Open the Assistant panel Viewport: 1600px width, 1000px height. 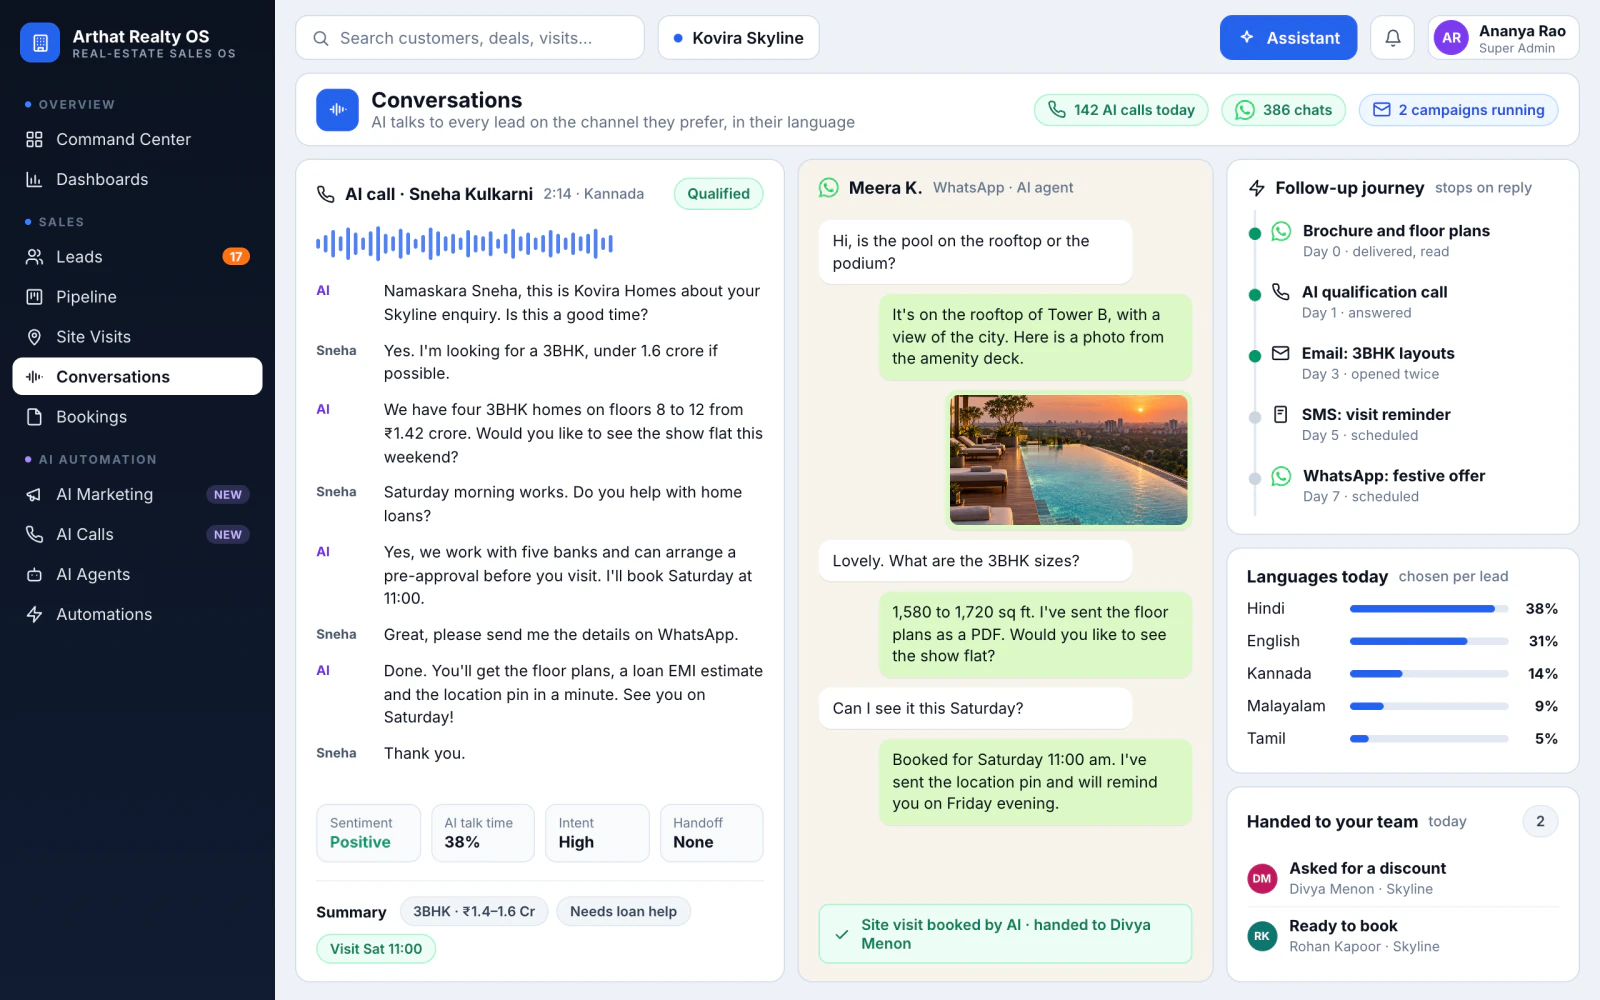tap(1288, 38)
